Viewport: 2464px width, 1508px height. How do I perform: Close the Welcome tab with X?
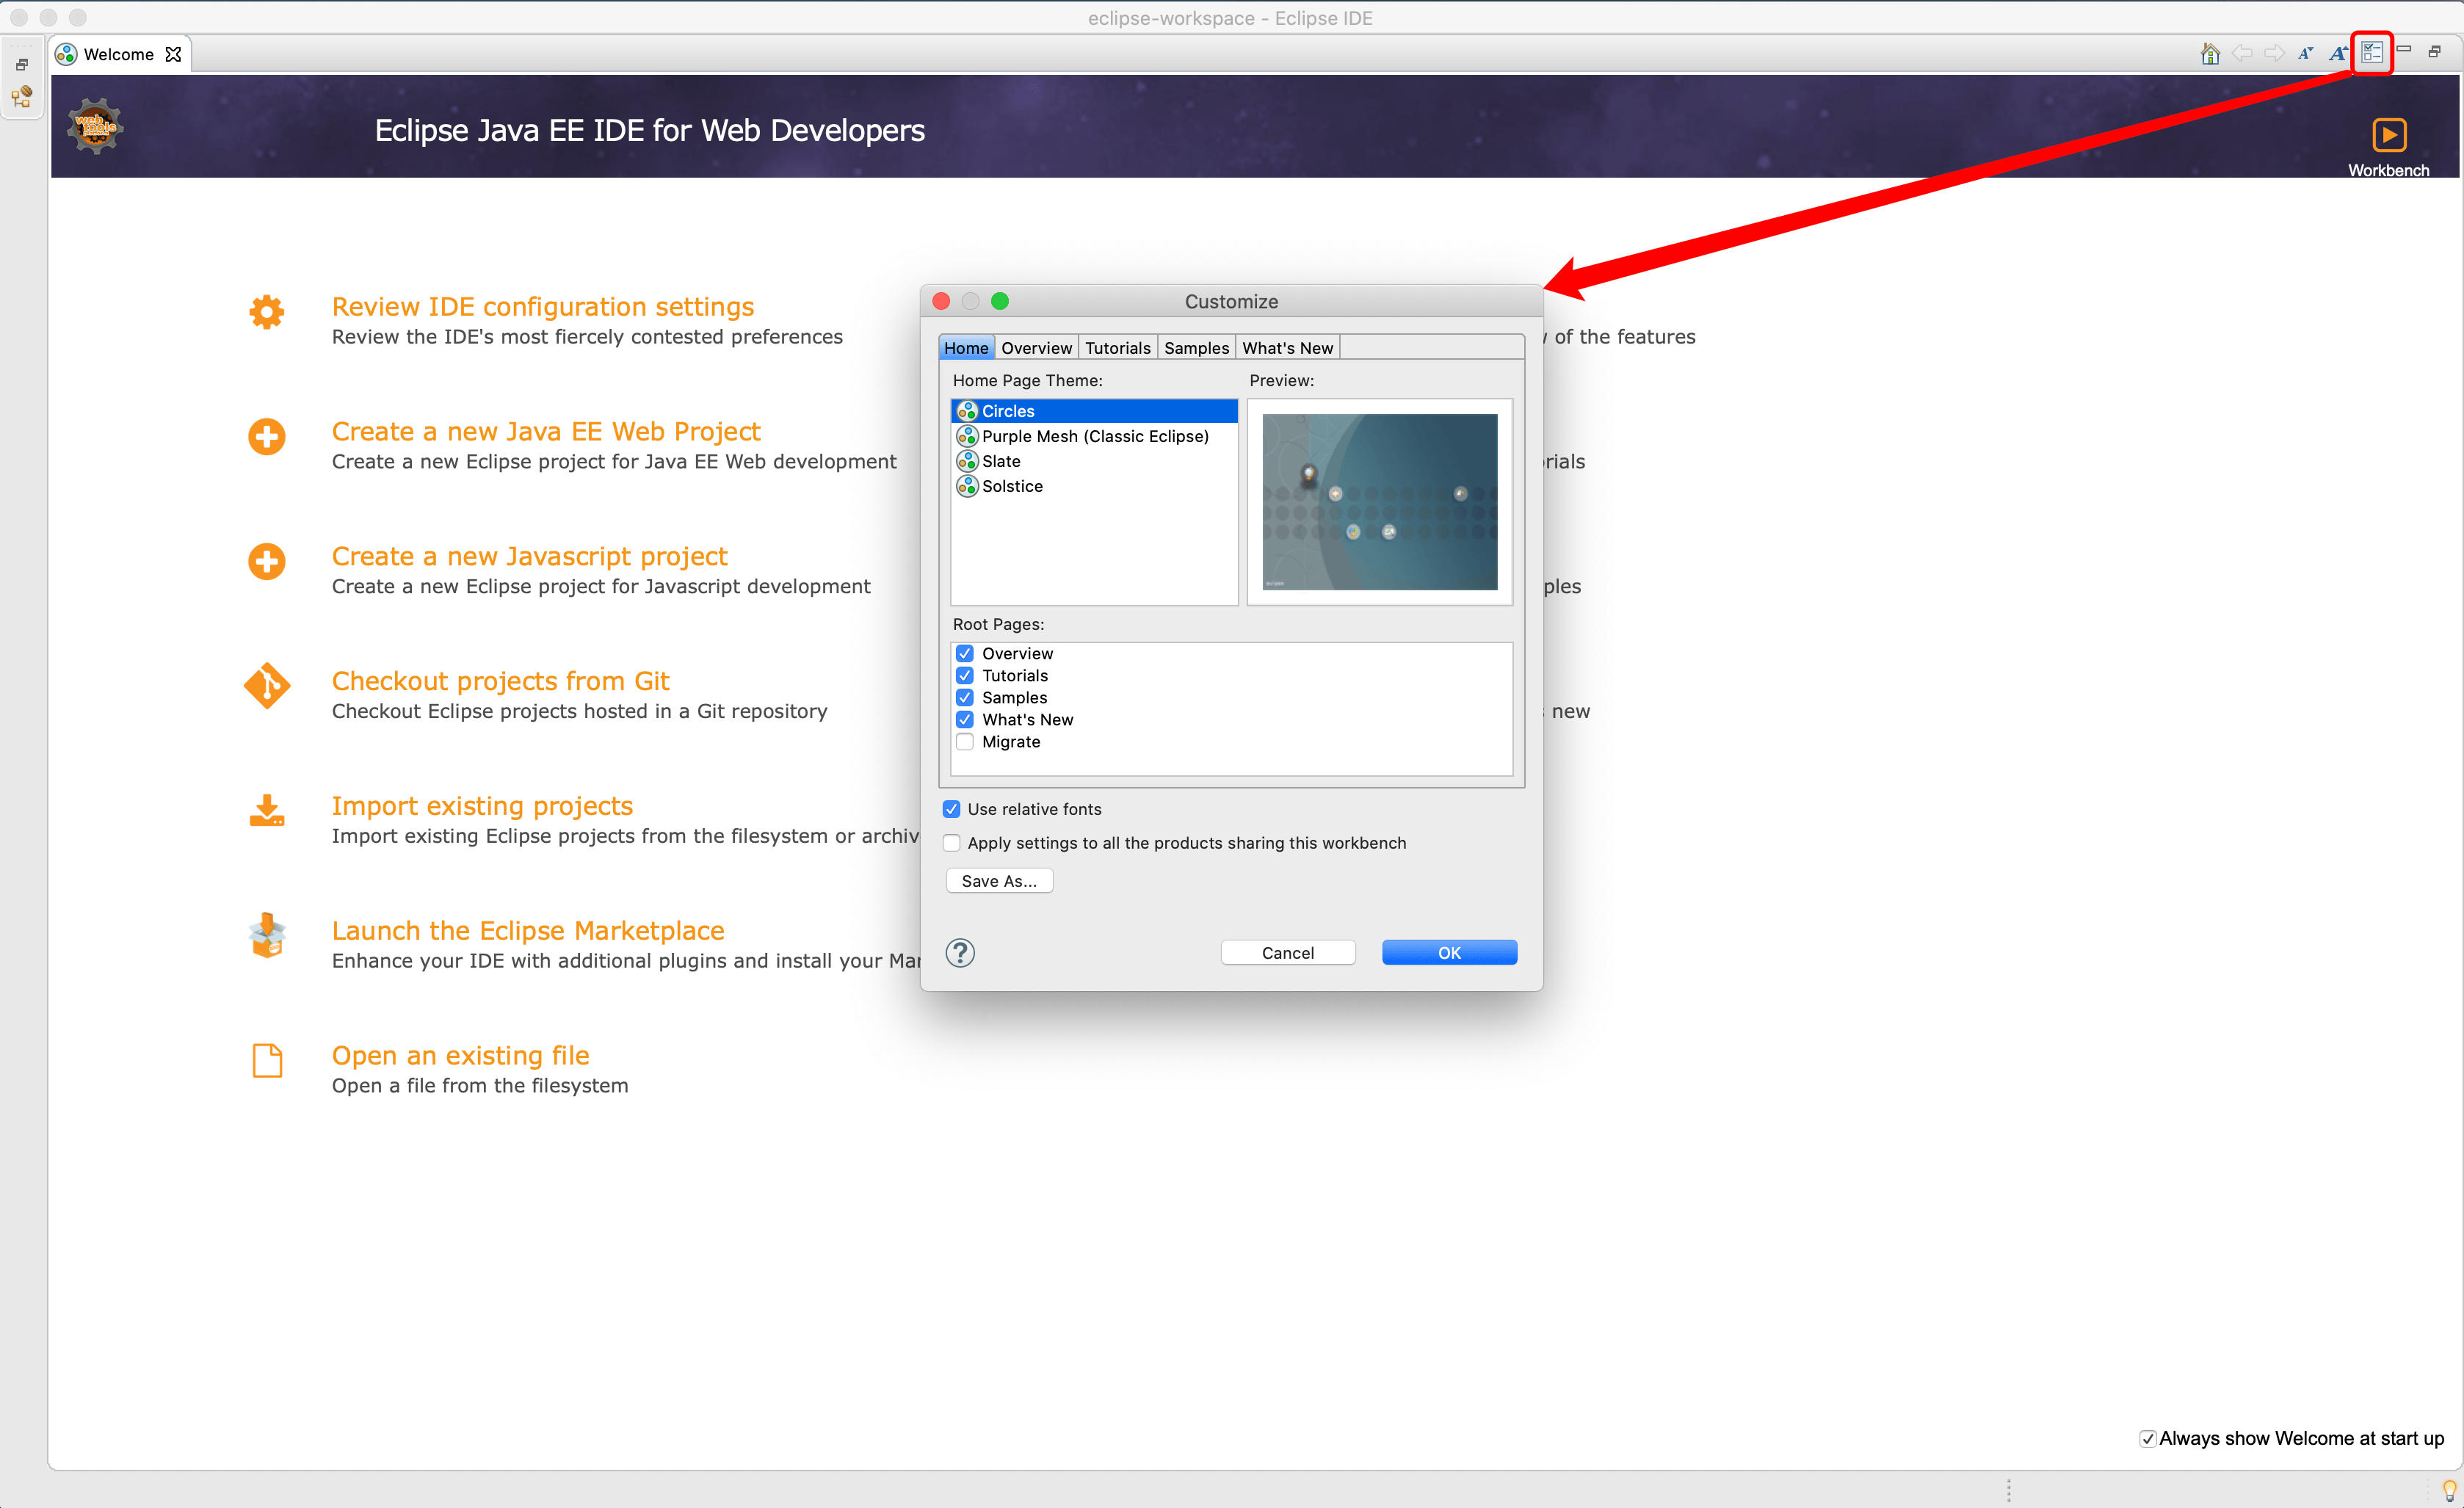coord(173,54)
